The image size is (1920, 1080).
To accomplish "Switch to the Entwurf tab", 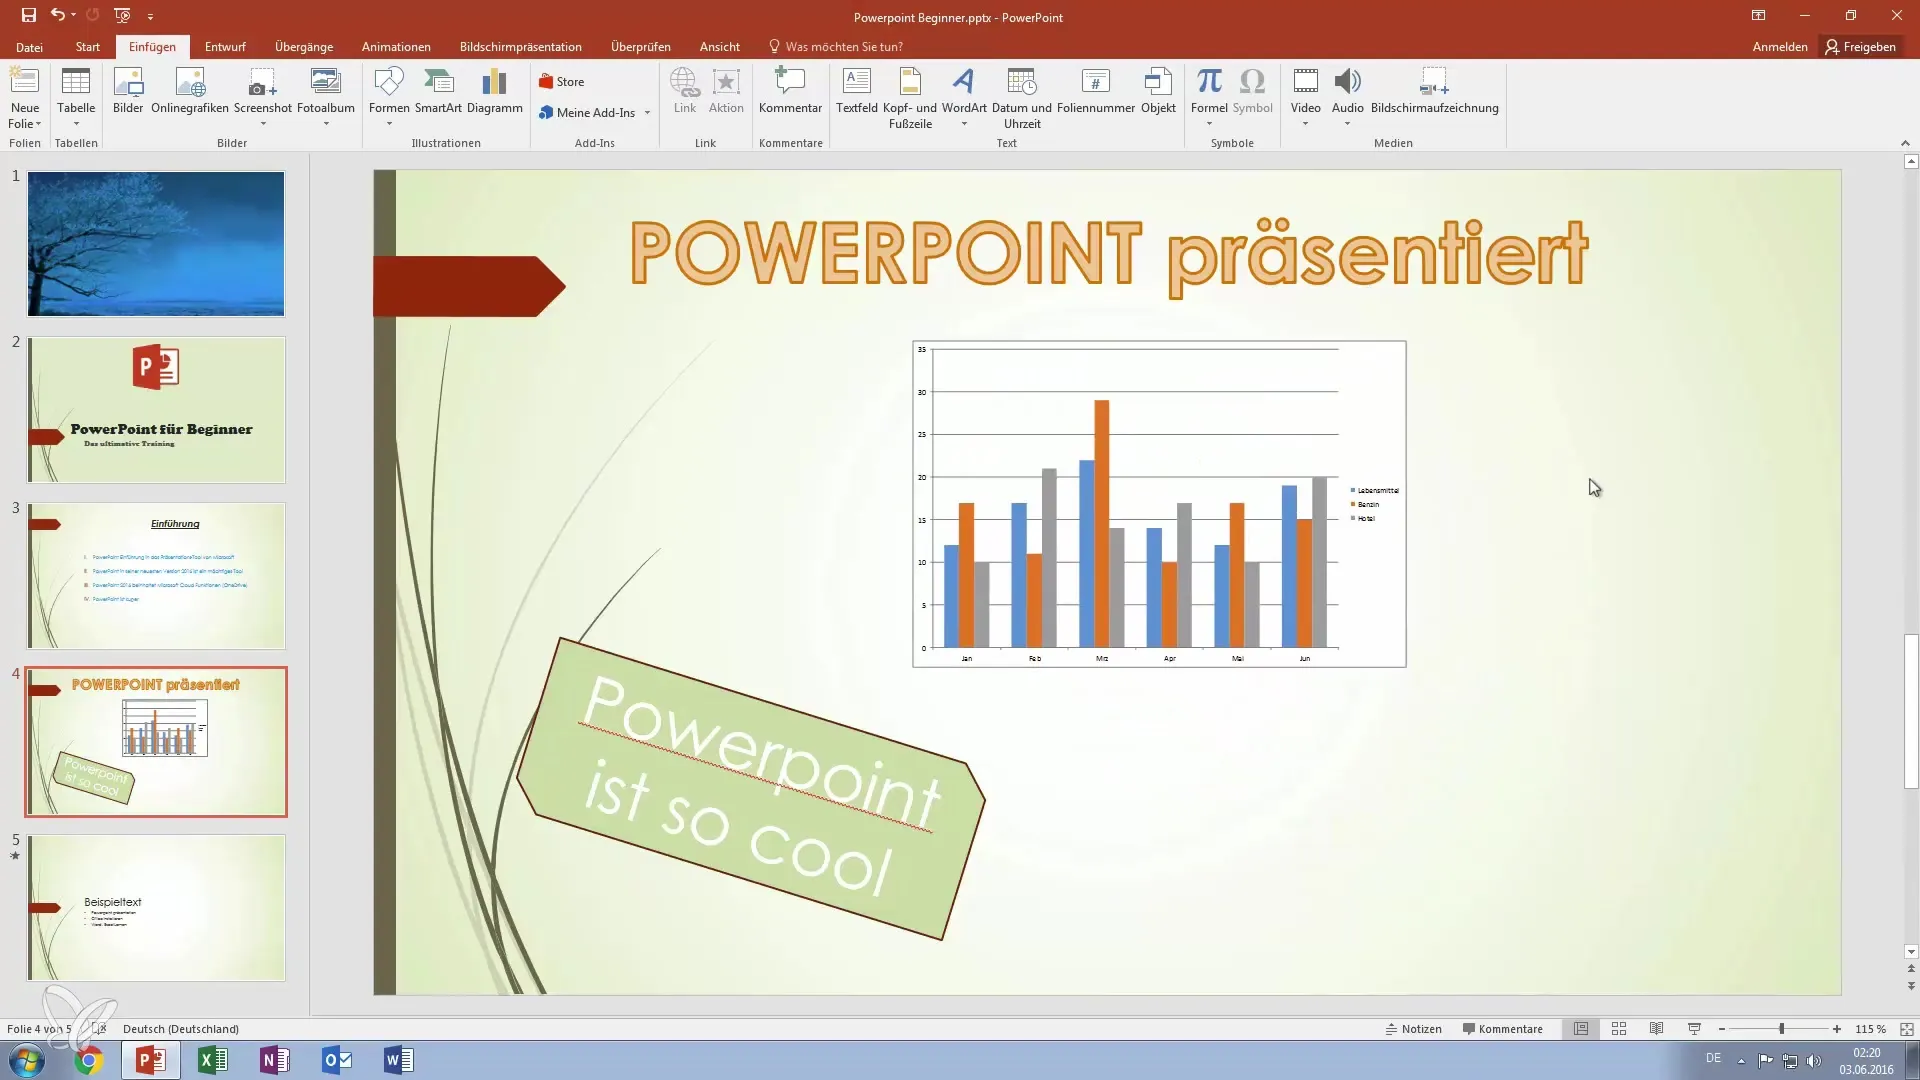I will (x=225, y=47).
